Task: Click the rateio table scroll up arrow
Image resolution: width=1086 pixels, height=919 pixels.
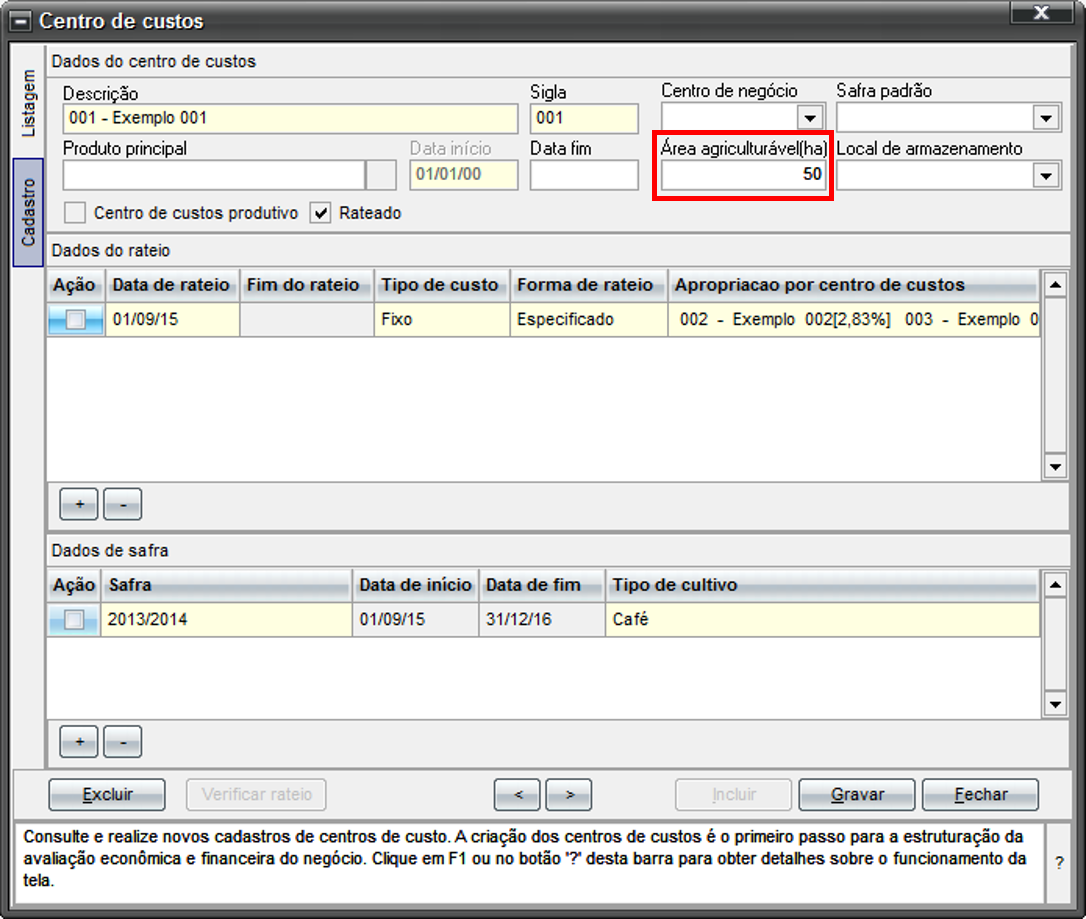Action: pos(1055,285)
